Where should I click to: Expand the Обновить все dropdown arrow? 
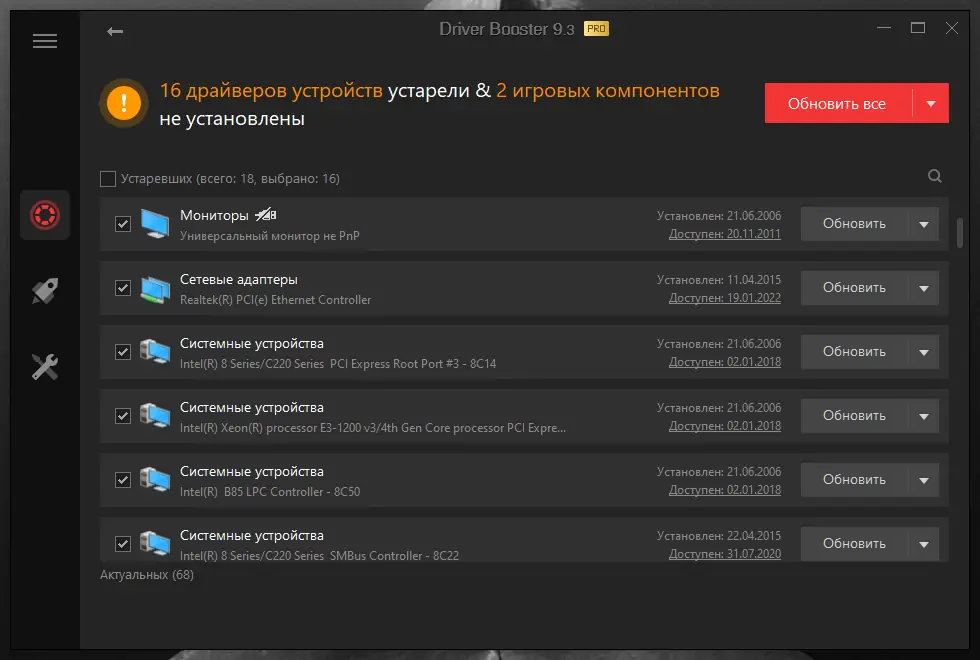click(927, 102)
